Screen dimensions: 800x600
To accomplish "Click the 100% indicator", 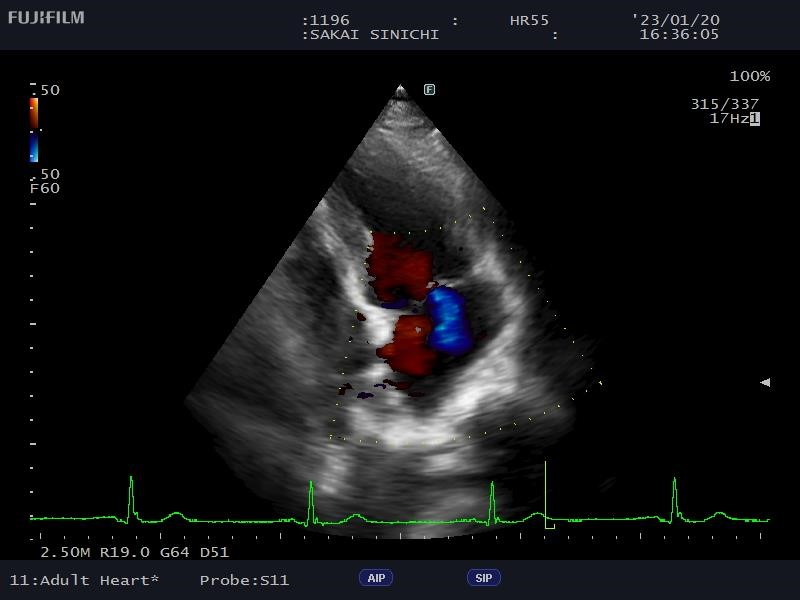I will (749, 77).
